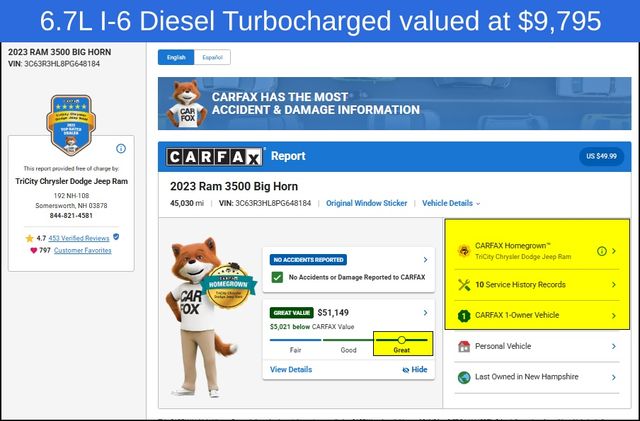This screenshot has height=421, width=640.
Task: Click the 45,030 mi mileage text
Action: 187,203
